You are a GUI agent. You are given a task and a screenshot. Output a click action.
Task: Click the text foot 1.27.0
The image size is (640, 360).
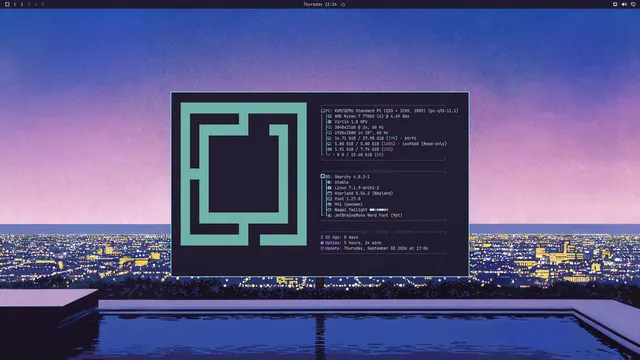point(347,199)
